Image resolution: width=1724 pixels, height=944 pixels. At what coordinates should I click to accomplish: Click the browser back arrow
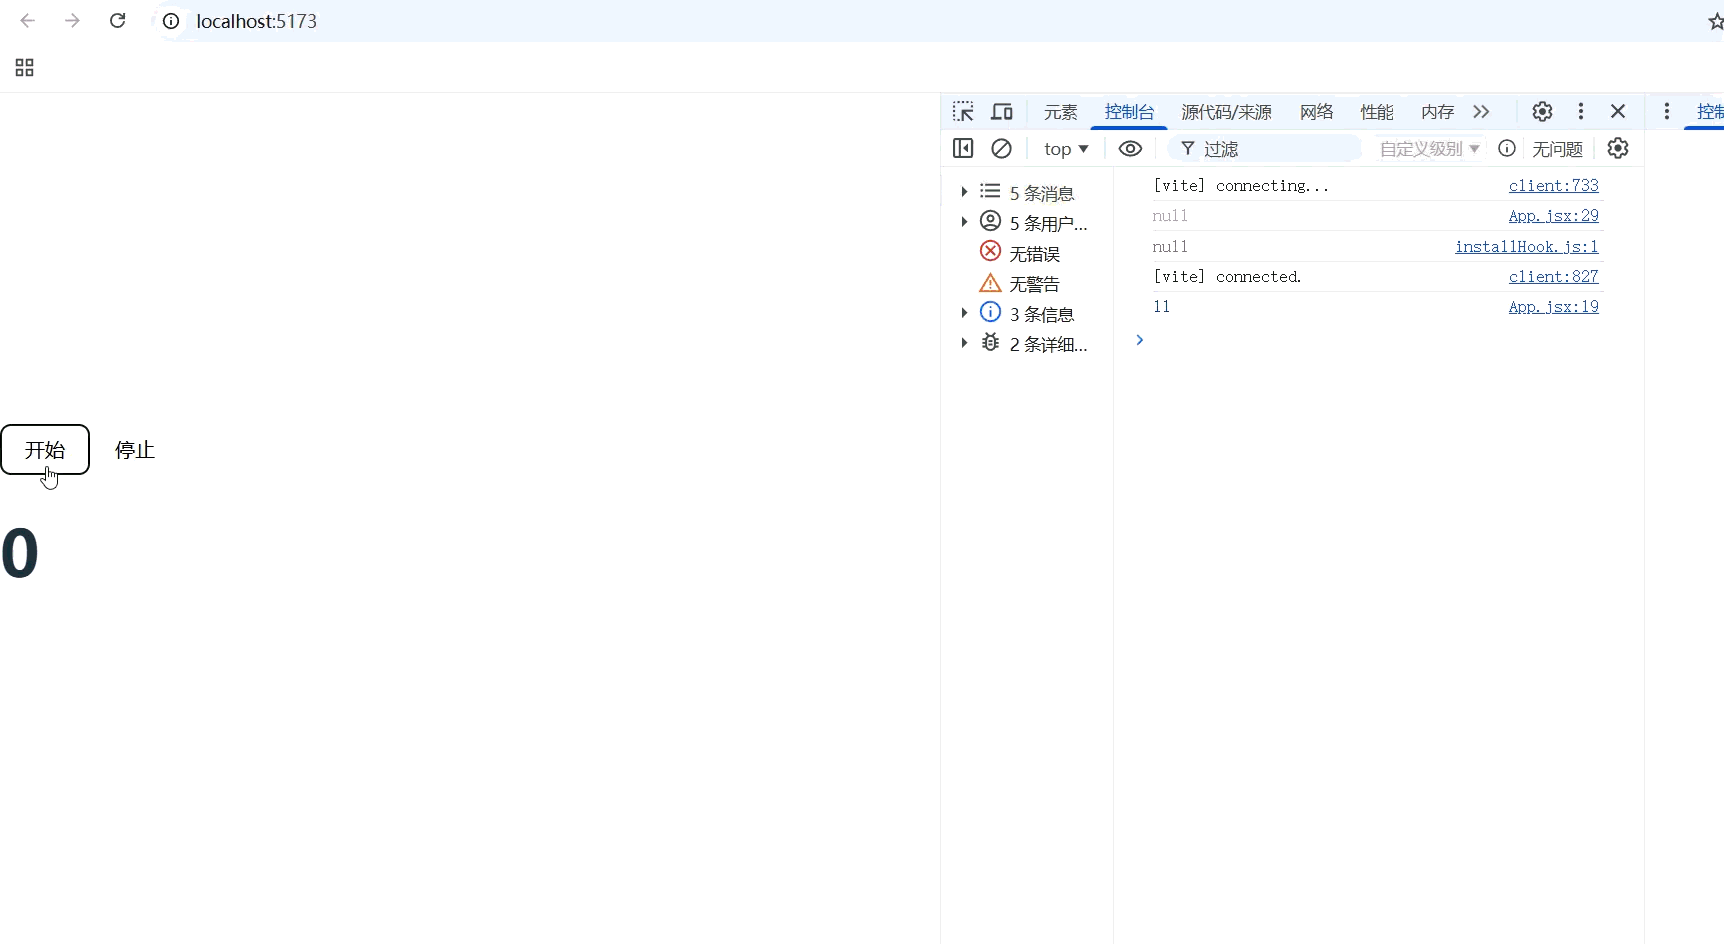point(28,21)
